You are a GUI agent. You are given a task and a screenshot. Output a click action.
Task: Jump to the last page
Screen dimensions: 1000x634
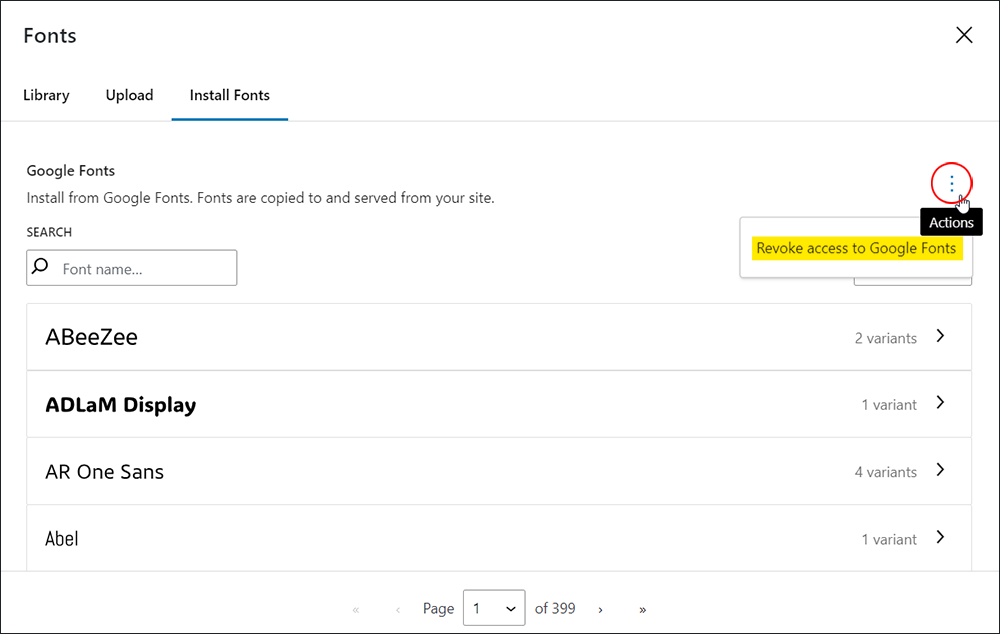click(x=642, y=610)
